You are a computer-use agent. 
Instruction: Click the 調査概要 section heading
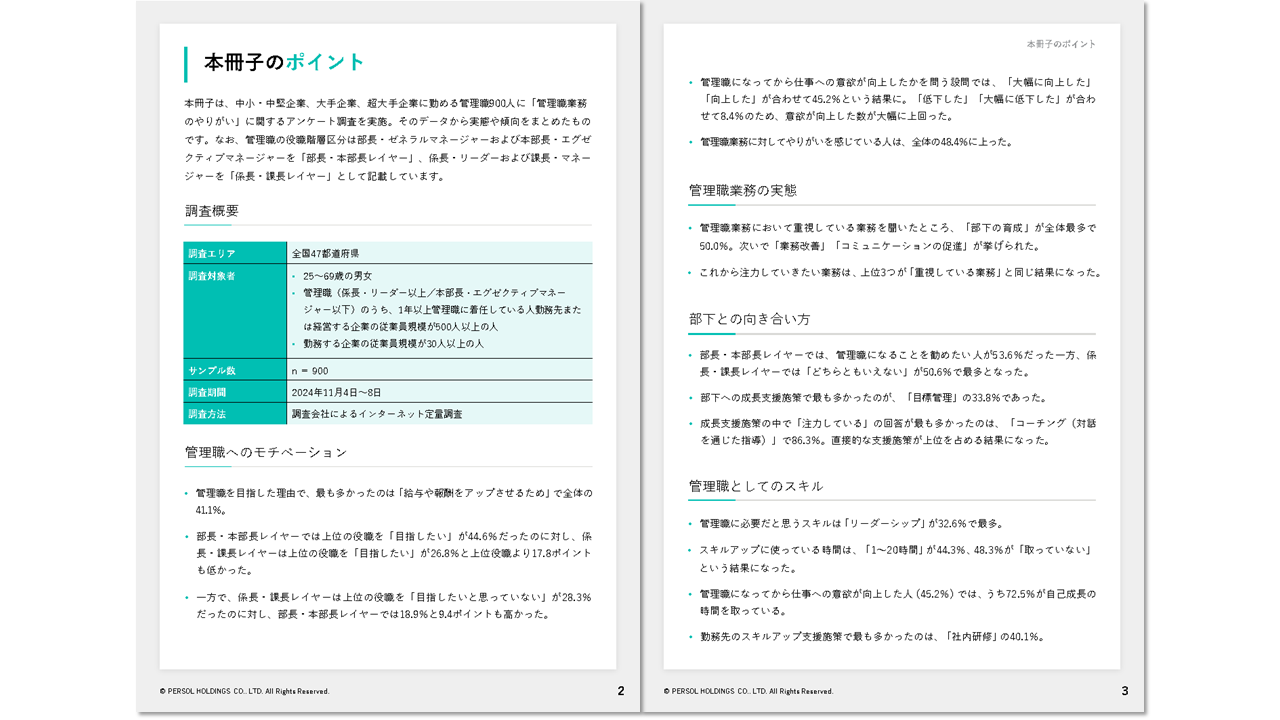click(212, 211)
